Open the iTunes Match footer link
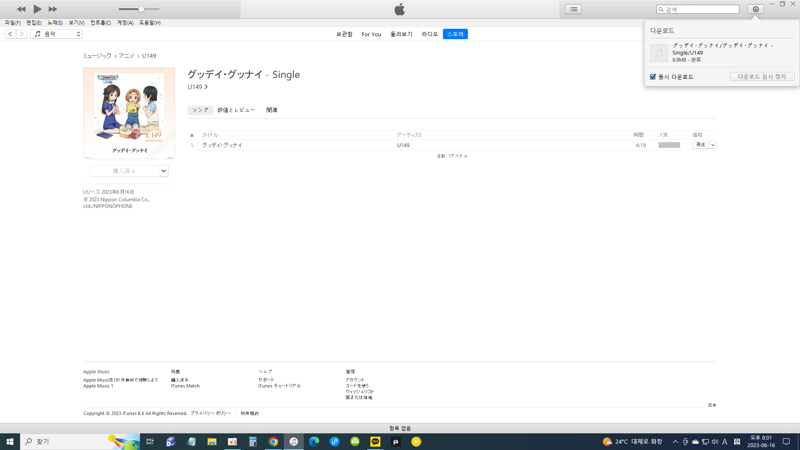The image size is (800, 450). (x=185, y=386)
